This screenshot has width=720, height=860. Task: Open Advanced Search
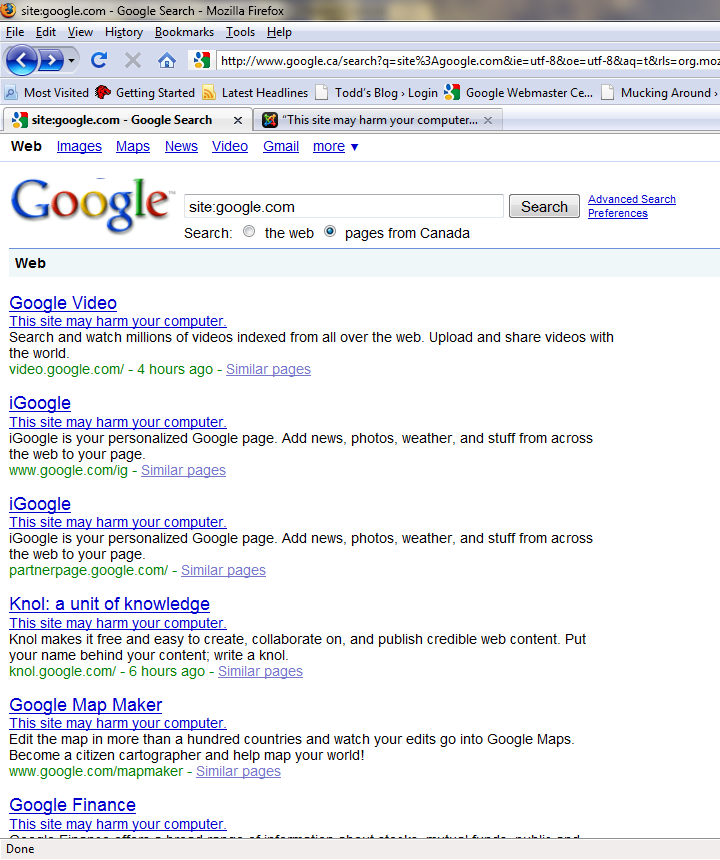pyautogui.click(x=632, y=199)
